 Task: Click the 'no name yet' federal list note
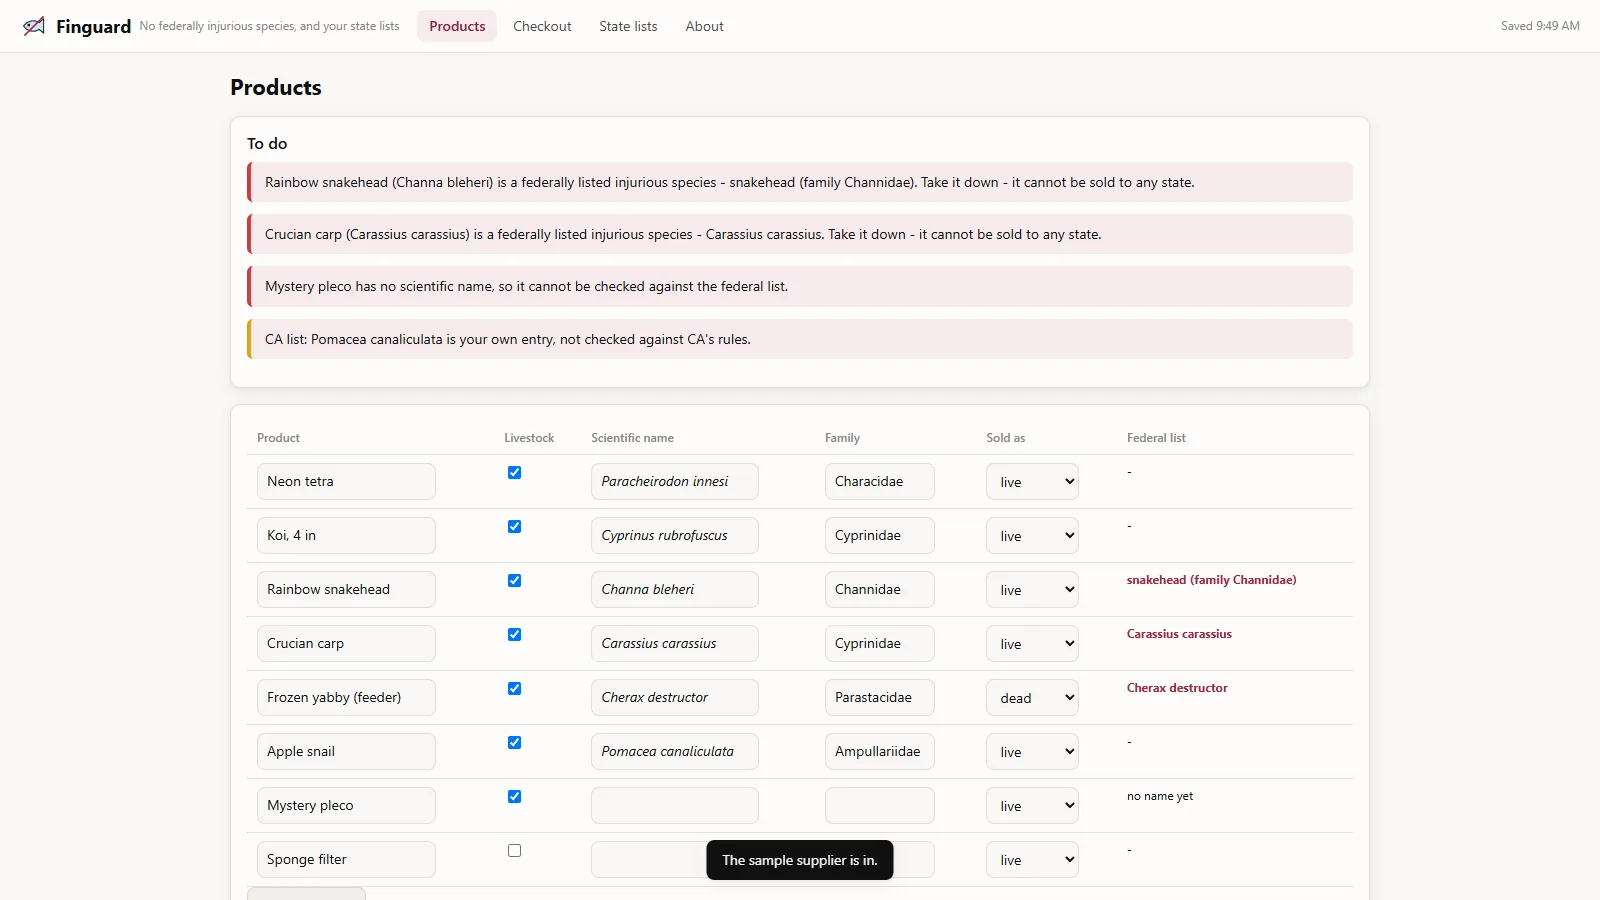pyautogui.click(x=1160, y=797)
